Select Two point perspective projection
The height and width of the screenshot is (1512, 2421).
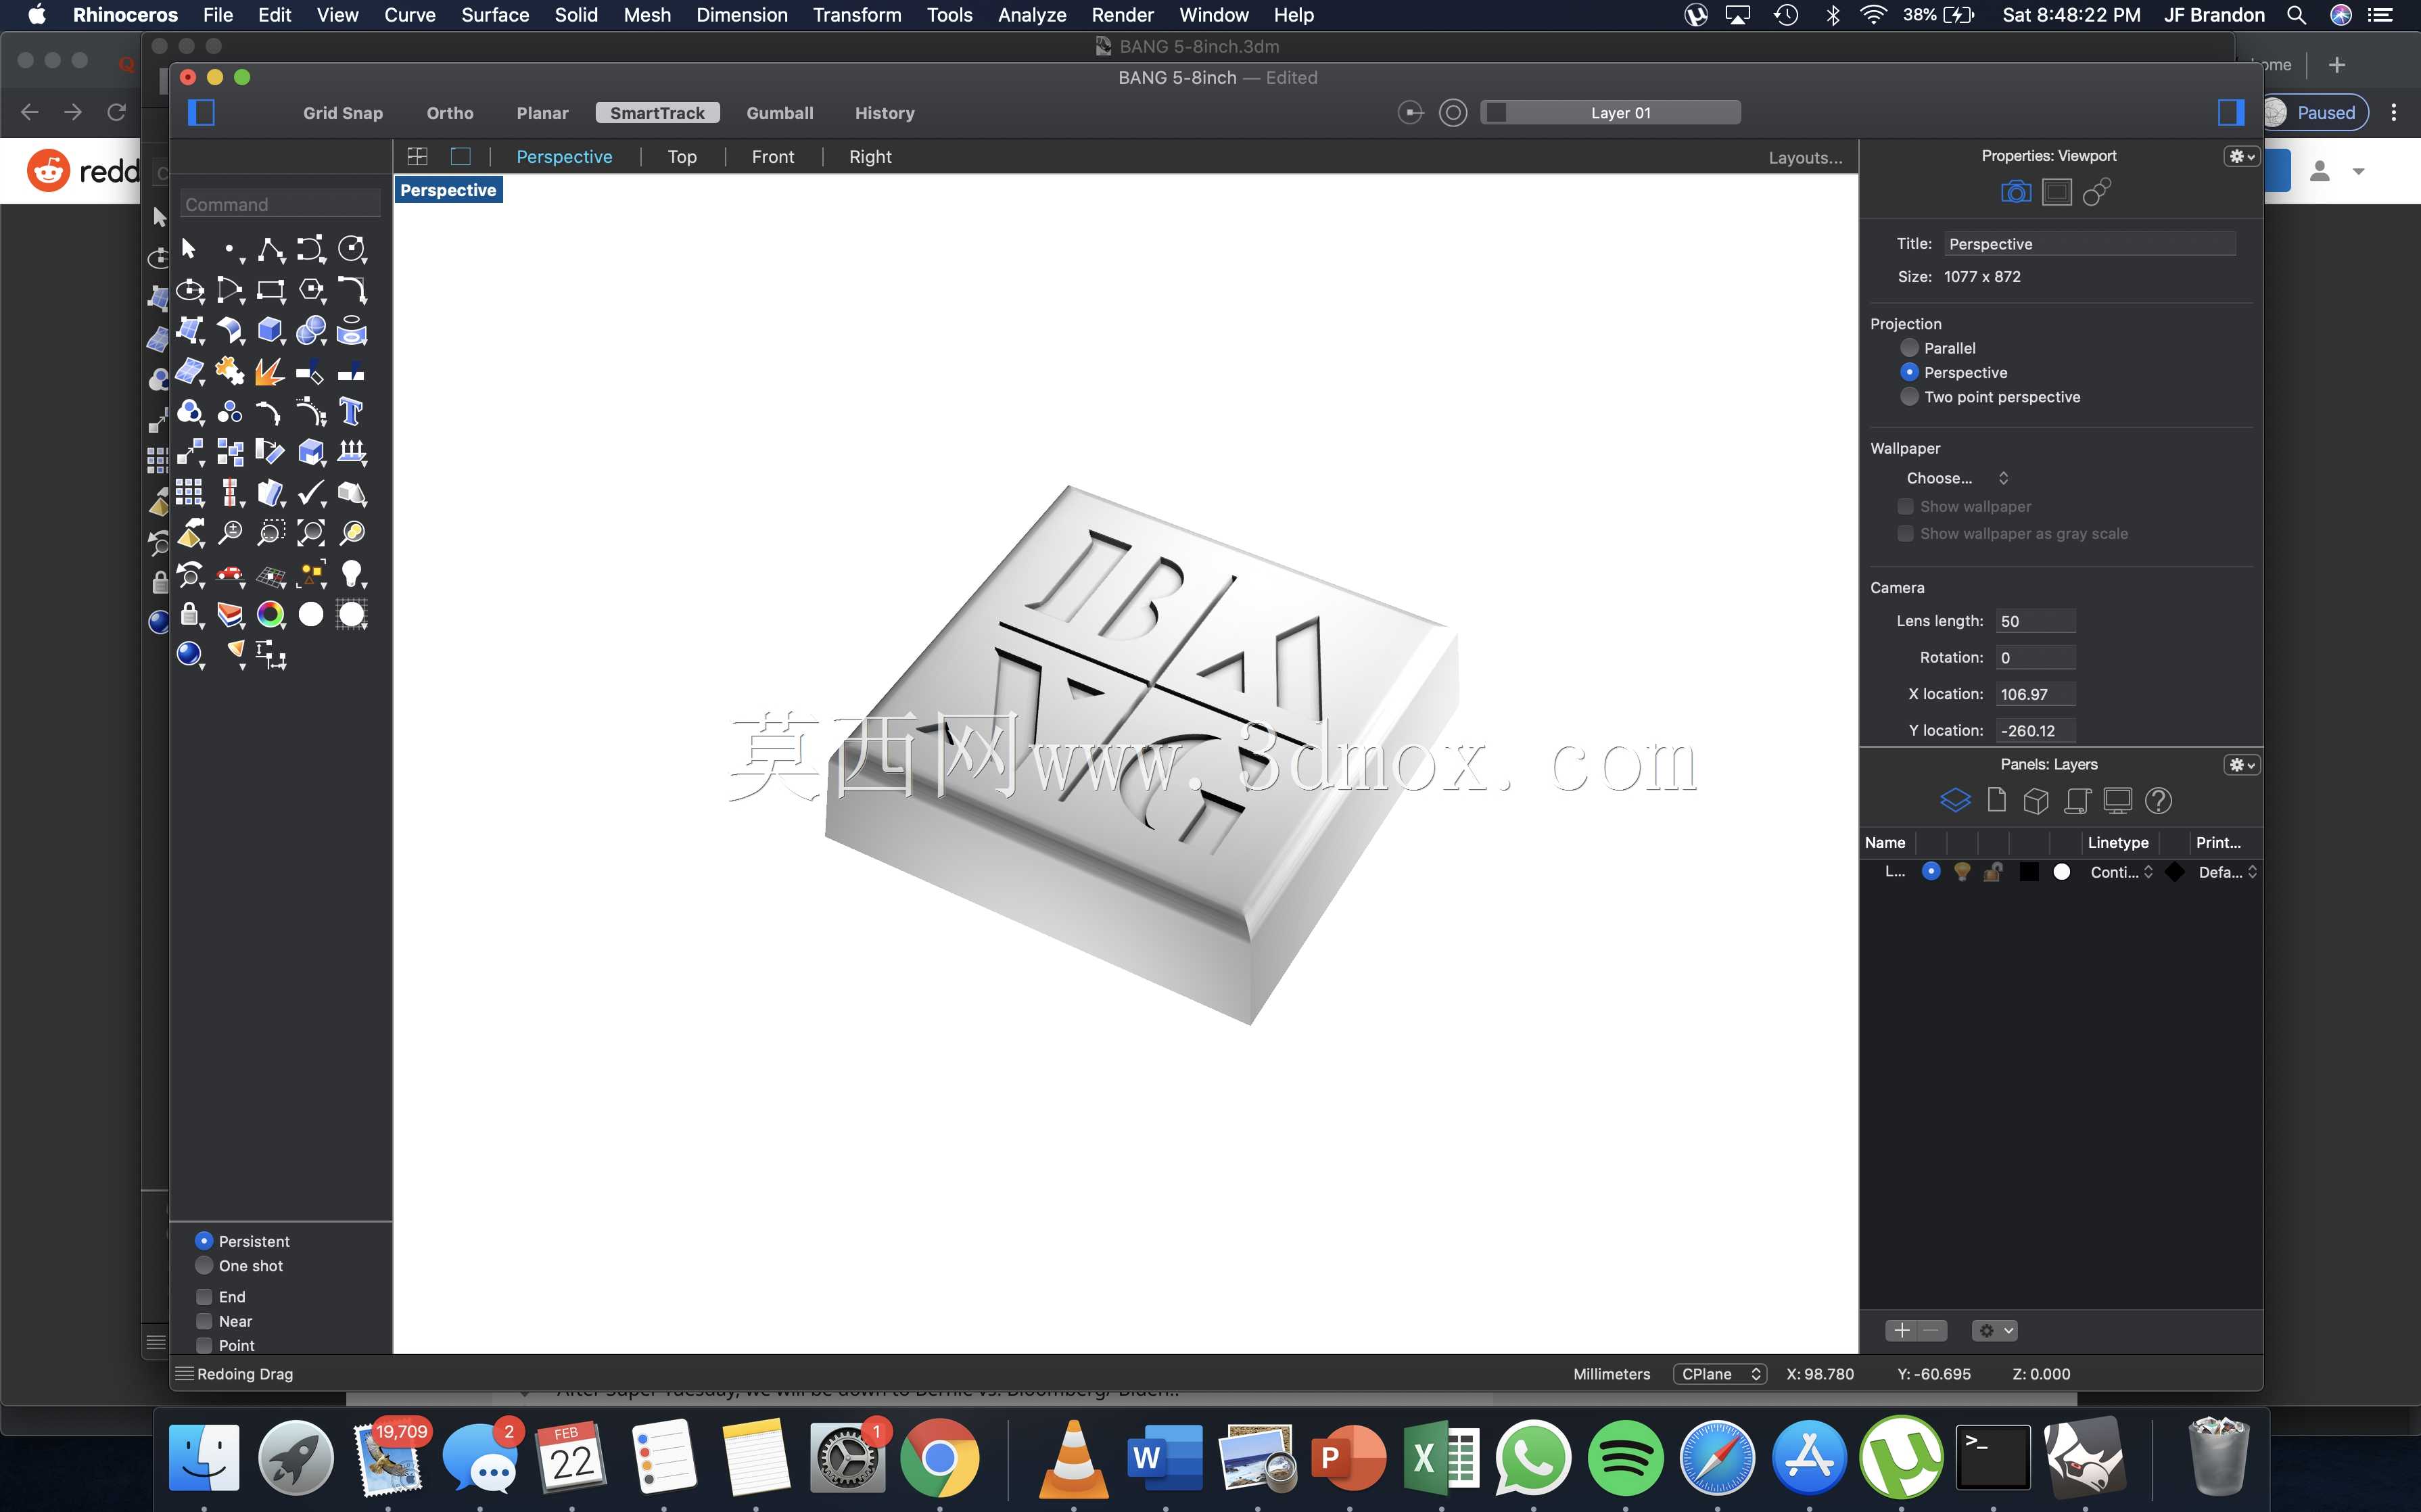point(1909,397)
